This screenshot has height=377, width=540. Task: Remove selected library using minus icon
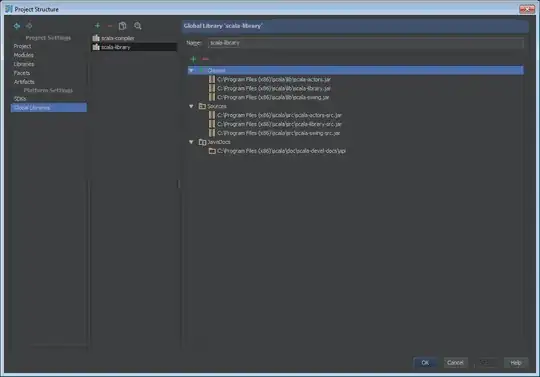point(110,26)
